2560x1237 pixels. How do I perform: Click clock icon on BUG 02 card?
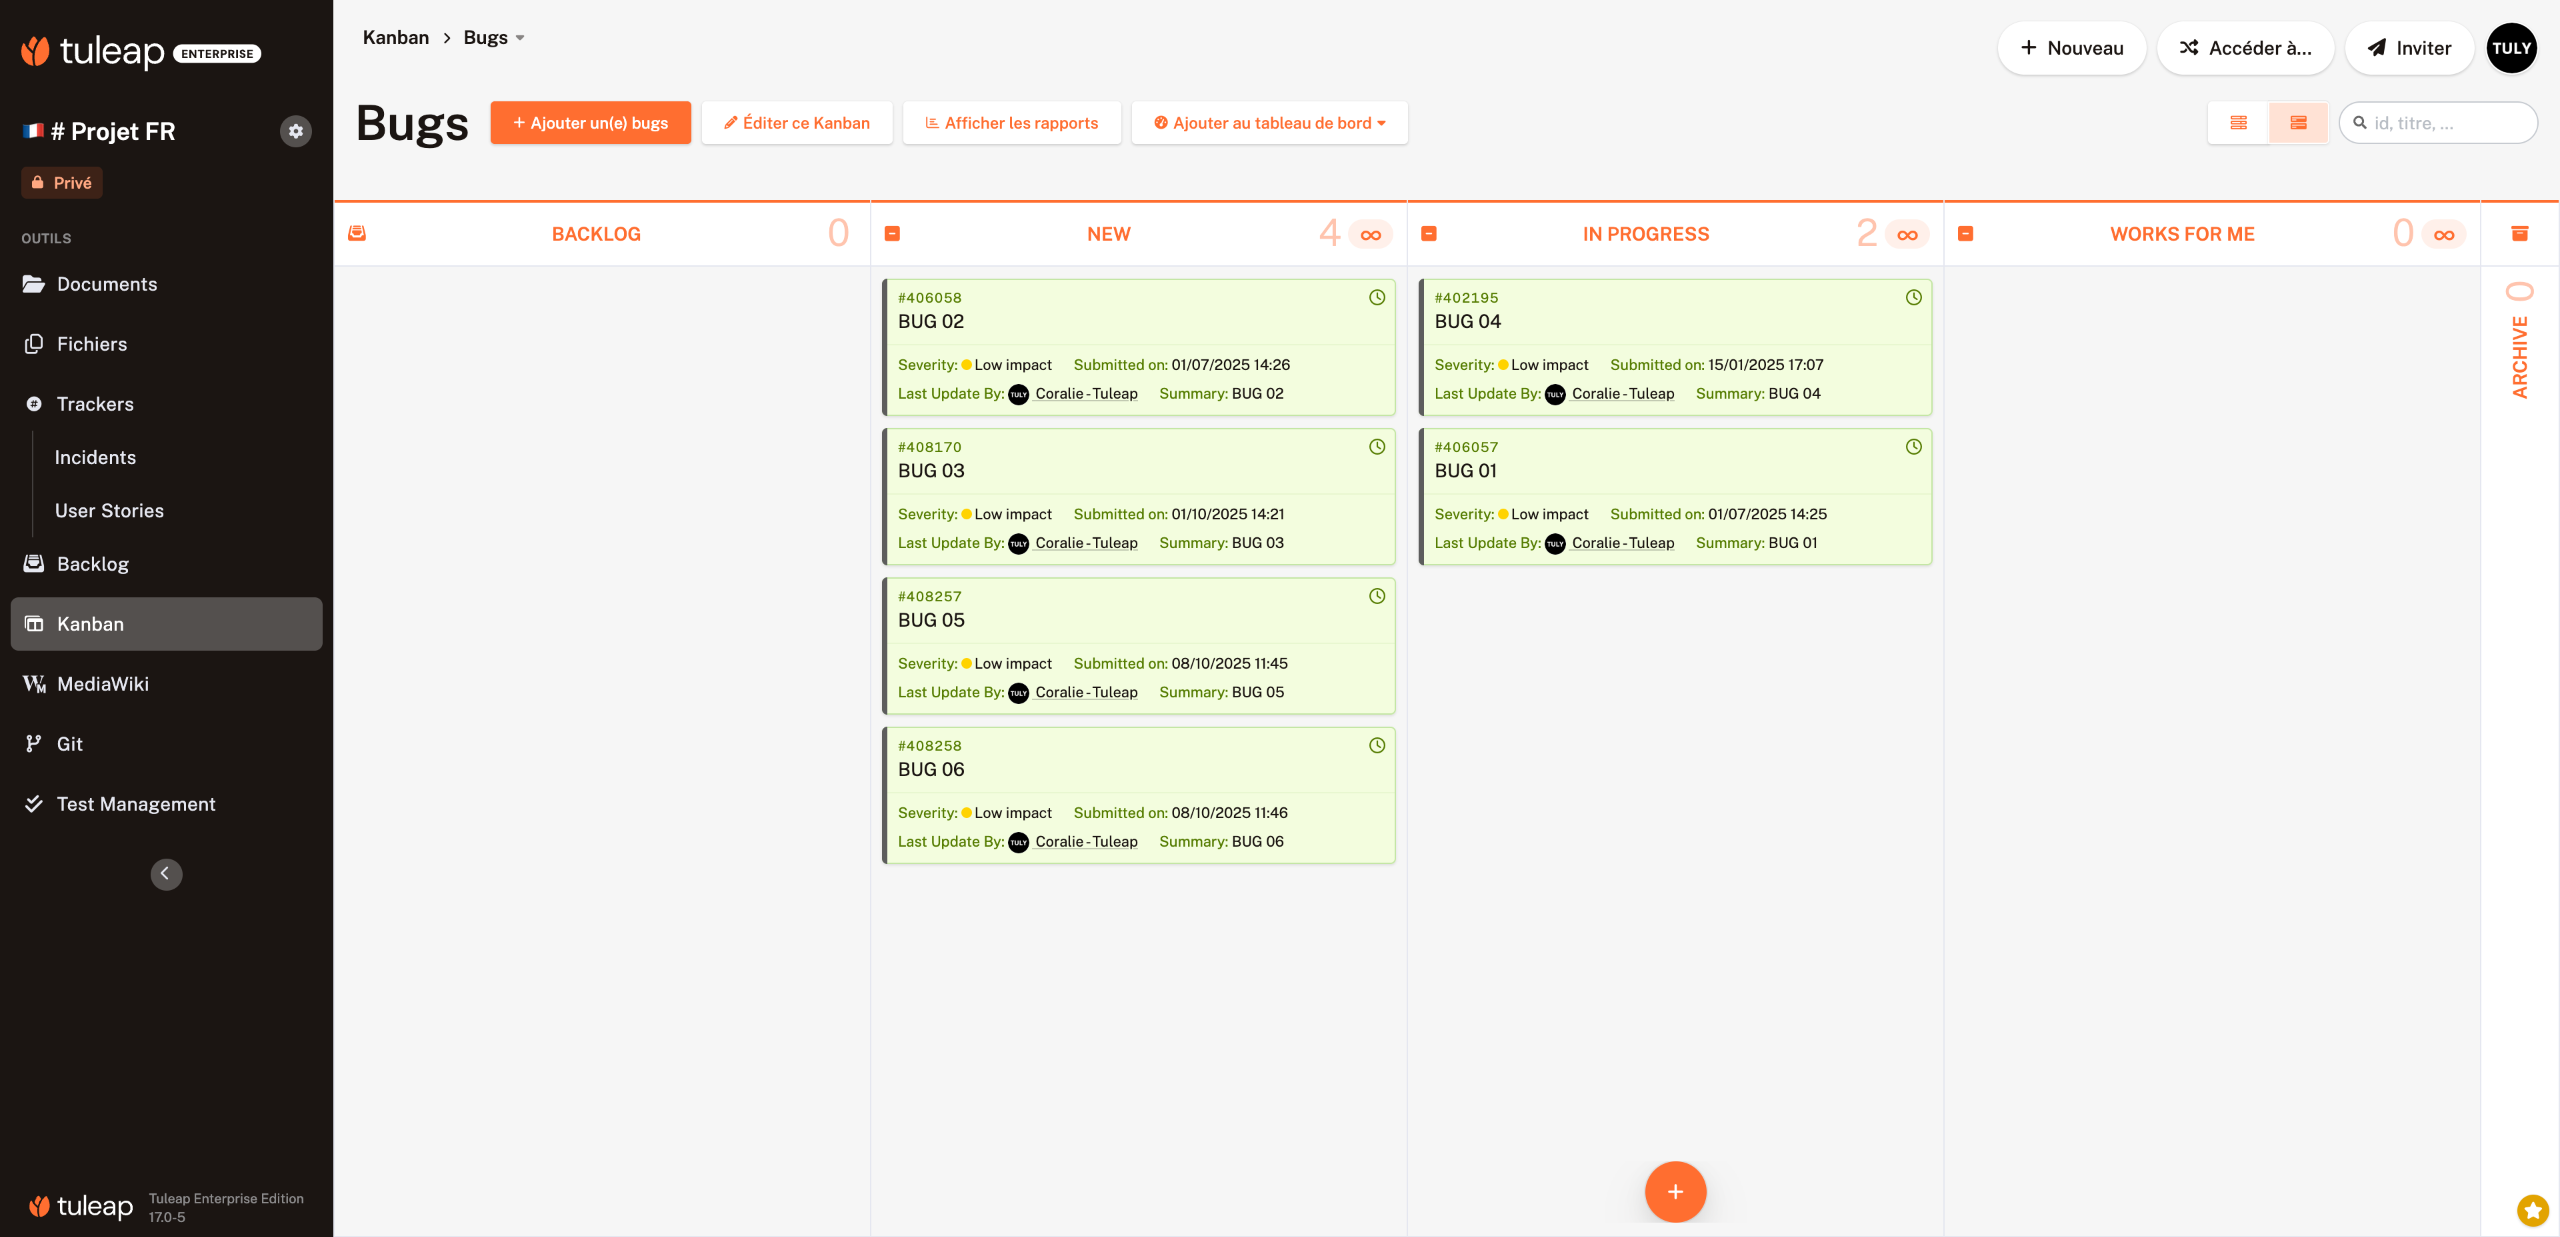(1377, 298)
